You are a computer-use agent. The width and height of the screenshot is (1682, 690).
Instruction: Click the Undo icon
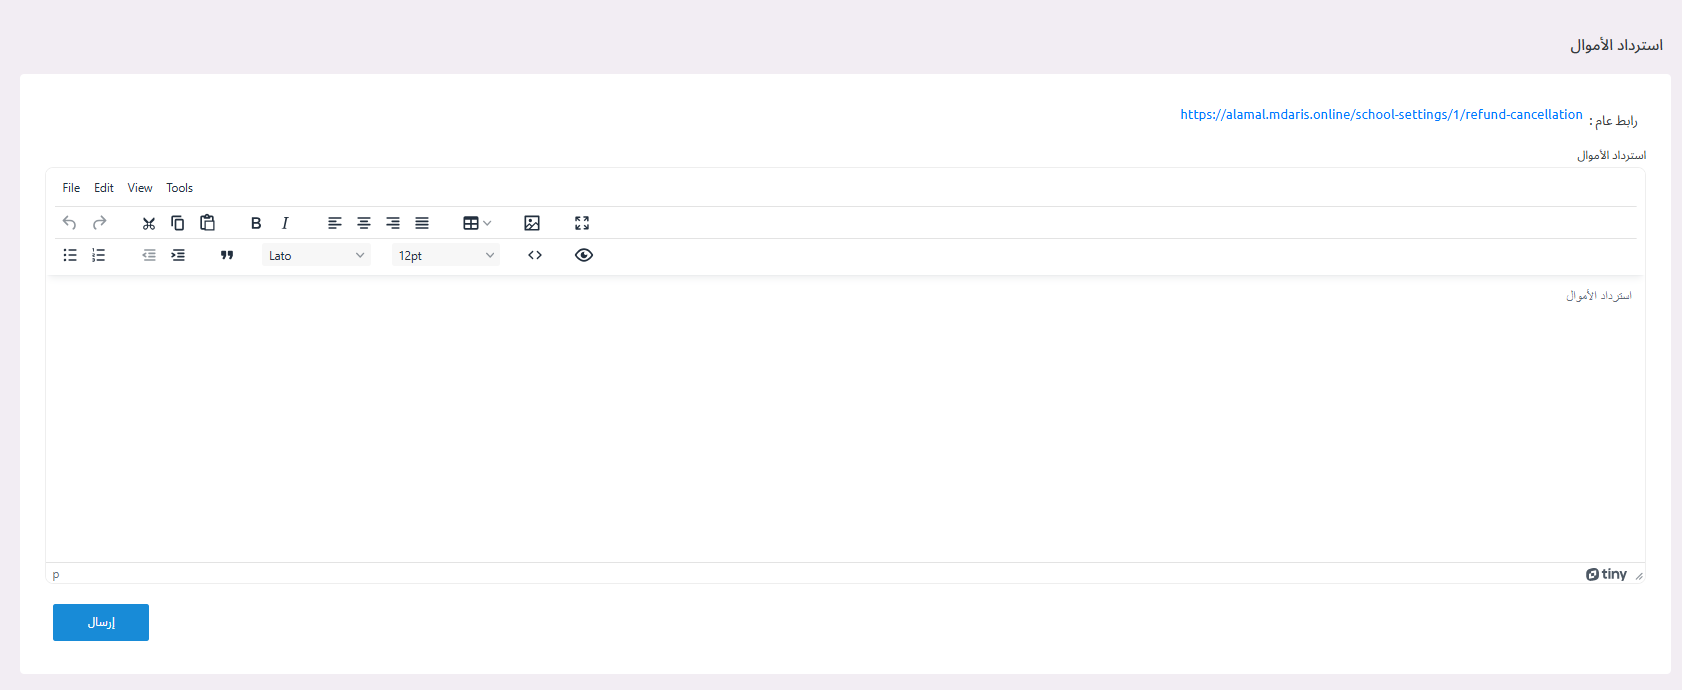(69, 223)
